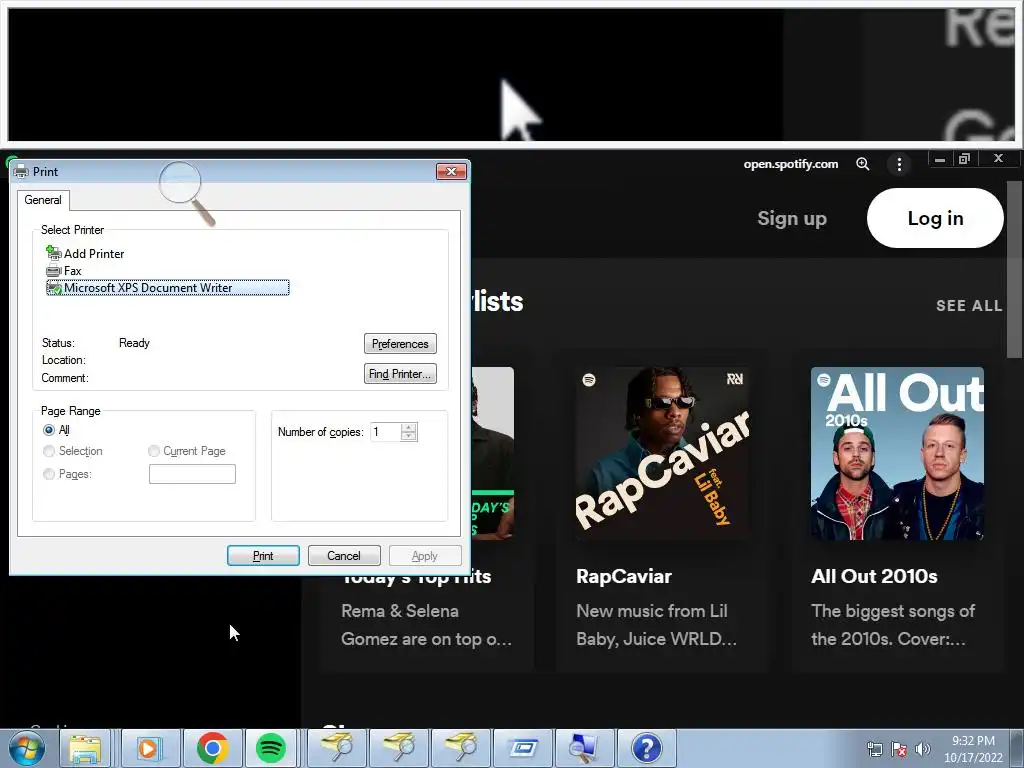The width and height of the screenshot is (1024, 768).
Task: Click the date 10/17/2022 in the taskbar
Action: pos(973,758)
